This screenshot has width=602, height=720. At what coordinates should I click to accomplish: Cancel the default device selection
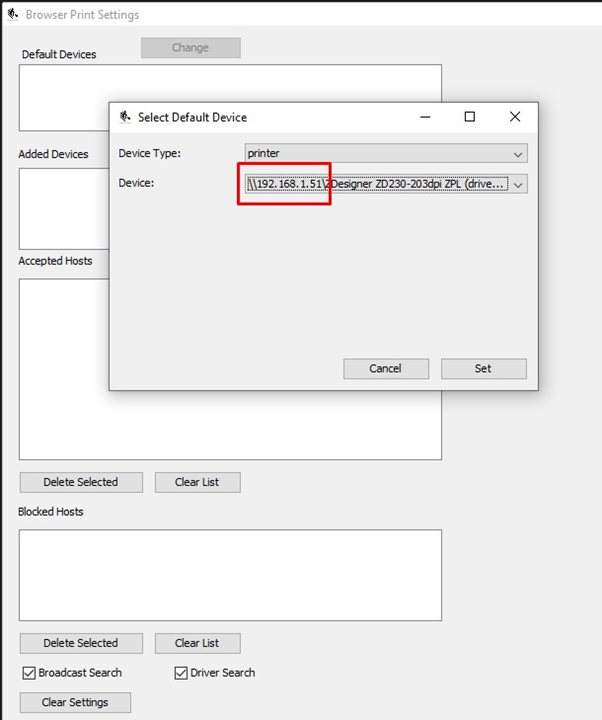pos(385,369)
